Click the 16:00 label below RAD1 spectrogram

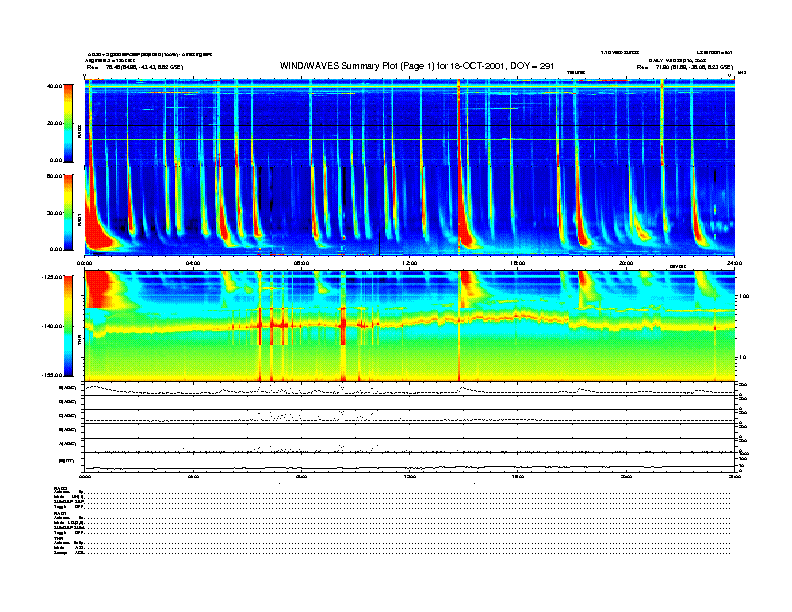[x=518, y=263]
